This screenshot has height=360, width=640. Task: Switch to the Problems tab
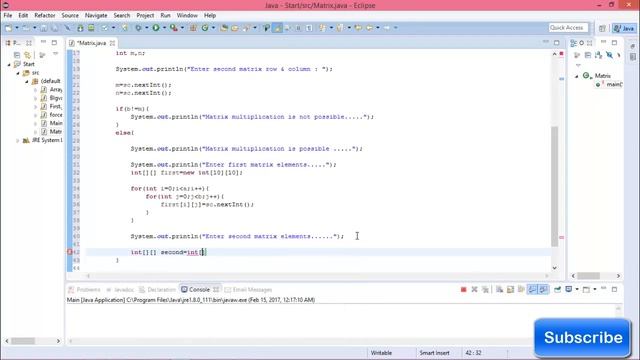pyautogui.click(x=84, y=289)
